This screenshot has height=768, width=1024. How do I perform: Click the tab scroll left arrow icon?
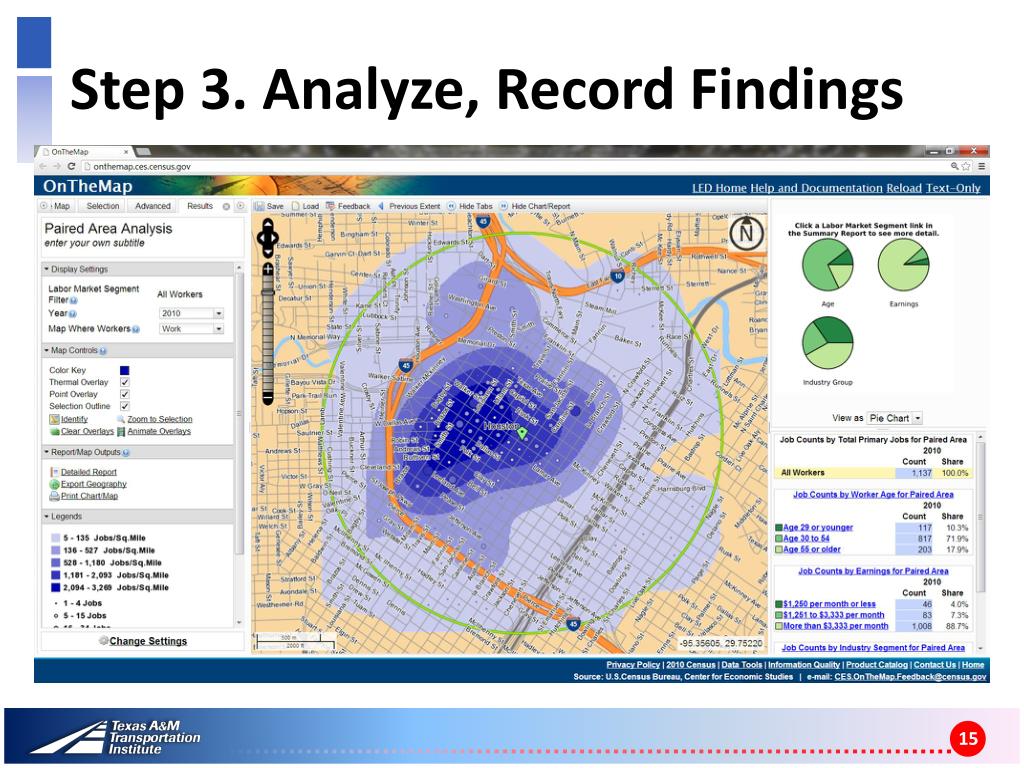tap(44, 206)
